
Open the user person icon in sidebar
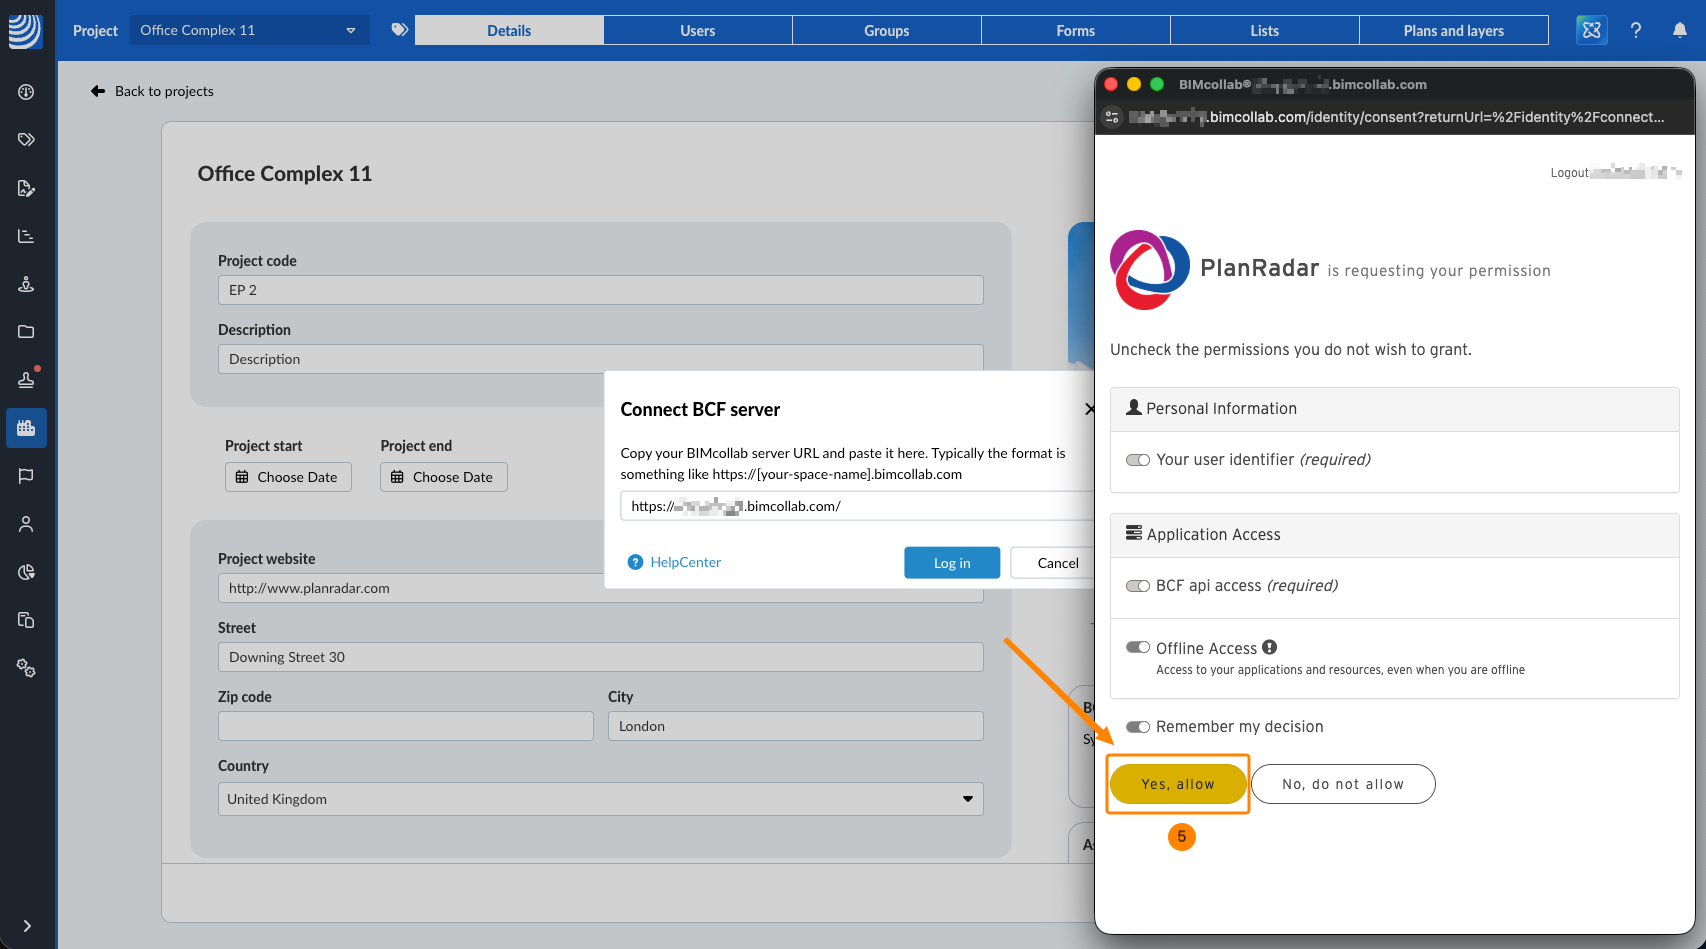[26, 524]
